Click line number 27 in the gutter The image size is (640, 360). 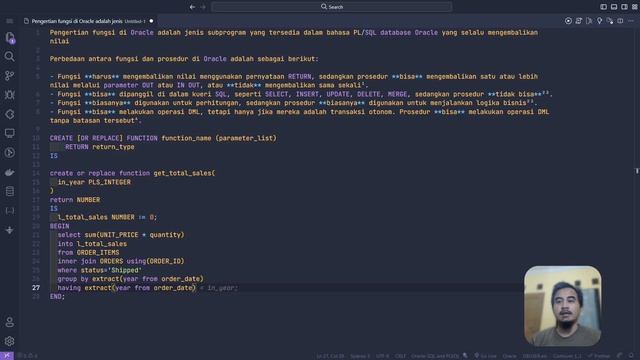coord(36,288)
